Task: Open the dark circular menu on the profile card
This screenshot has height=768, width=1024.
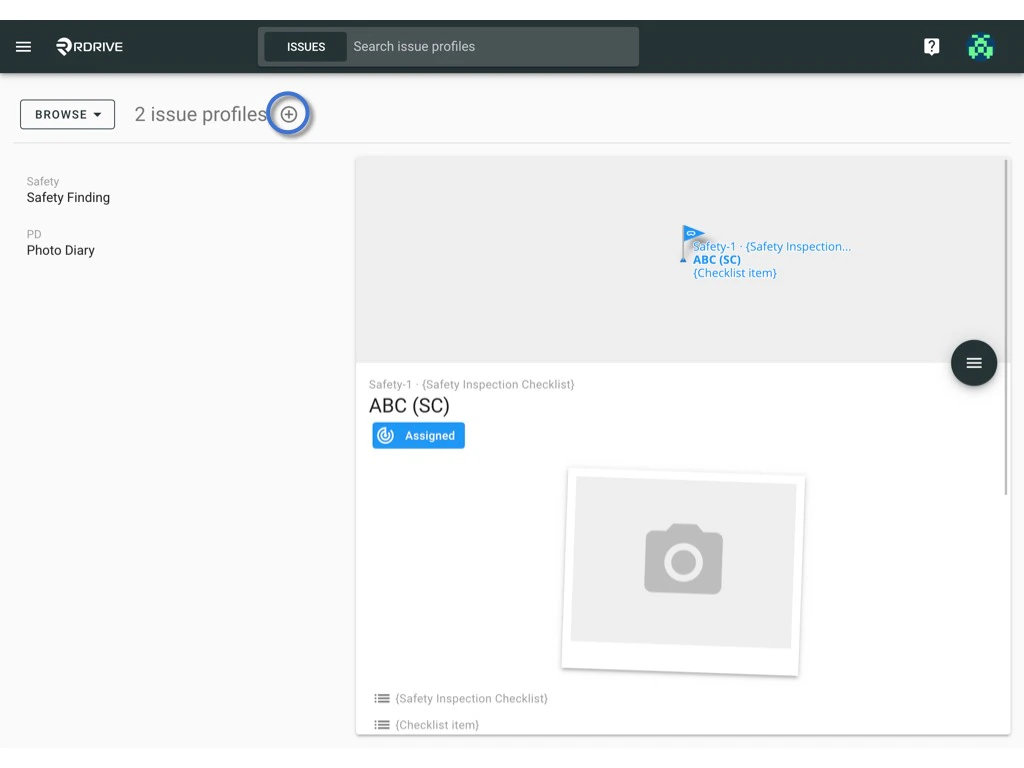Action: pyautogui.click(x=973, y=363)
